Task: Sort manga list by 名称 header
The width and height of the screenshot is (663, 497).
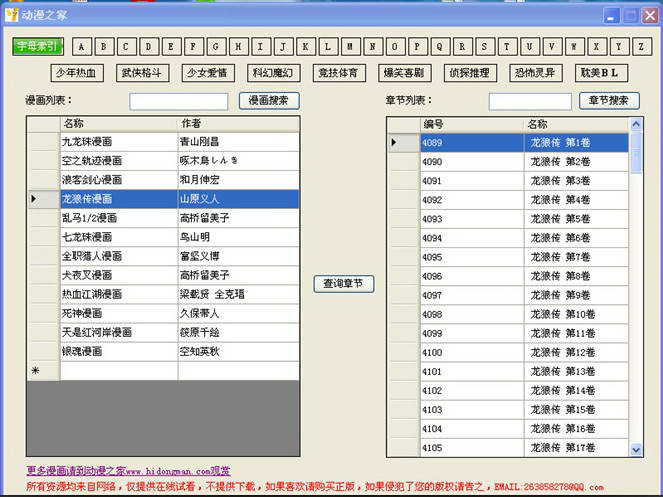Action: tap(119, 124)
